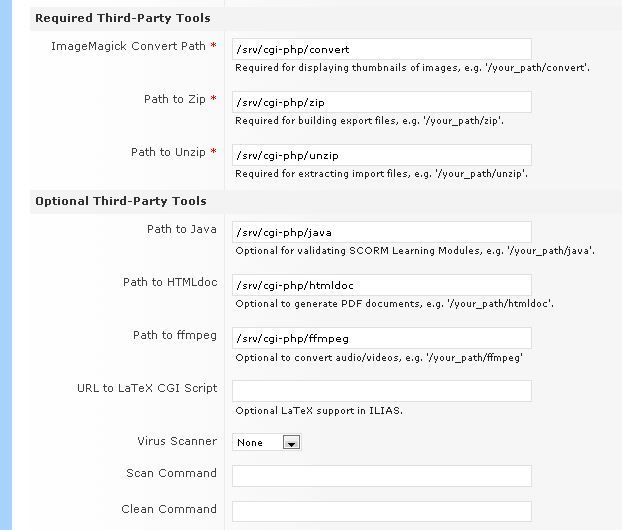Click the Path to Zip text field
This screenshot has height=530, width=622.
[x=381, y=102]
